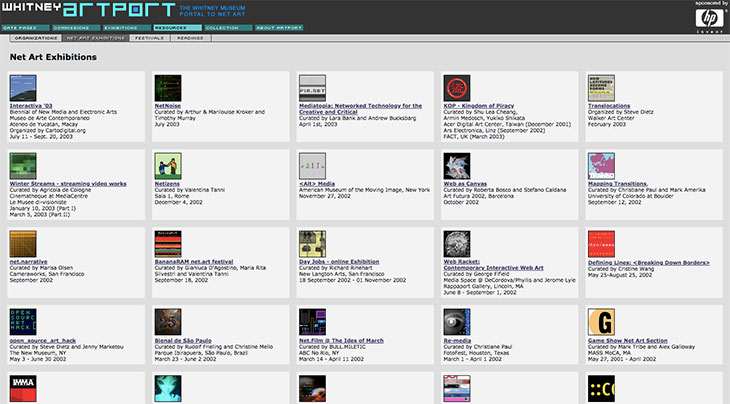Click the Re-media eye thumbnail

(x=457, y=322)
